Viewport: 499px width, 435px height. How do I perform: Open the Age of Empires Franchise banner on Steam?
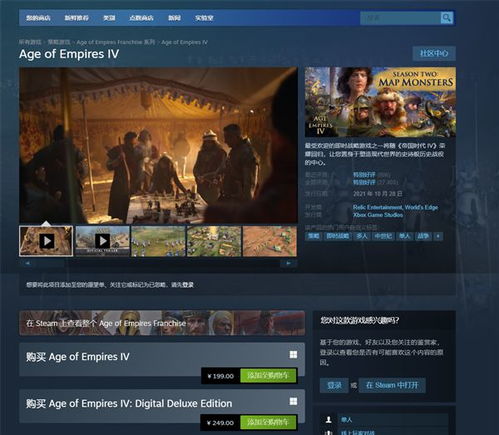pos(162,323)
